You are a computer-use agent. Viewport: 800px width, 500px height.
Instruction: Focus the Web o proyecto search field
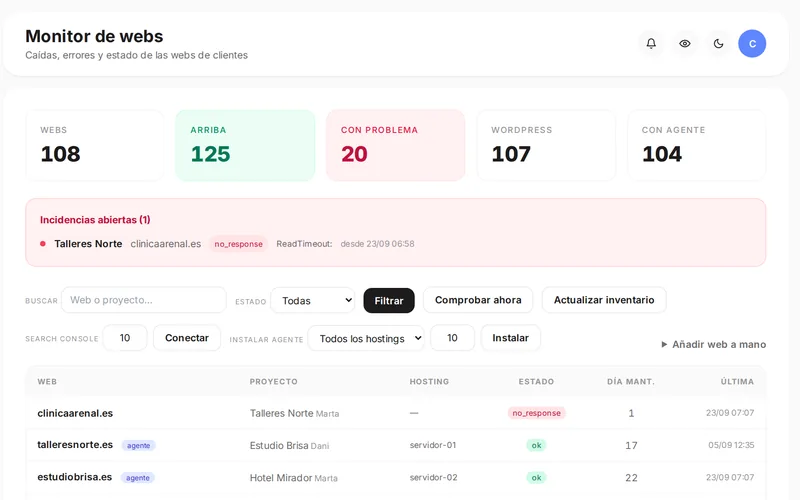pyautogui.click(x=144, y=300)
